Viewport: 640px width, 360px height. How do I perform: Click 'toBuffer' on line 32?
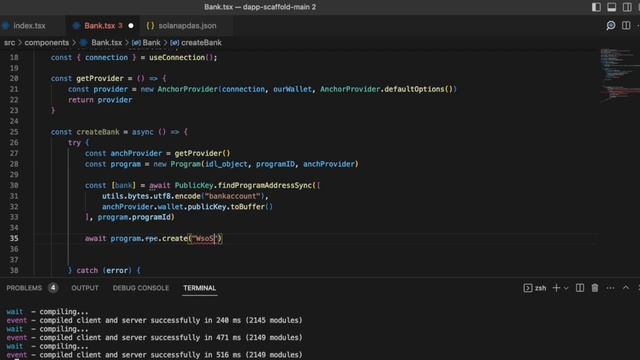[x=247, y=207]
